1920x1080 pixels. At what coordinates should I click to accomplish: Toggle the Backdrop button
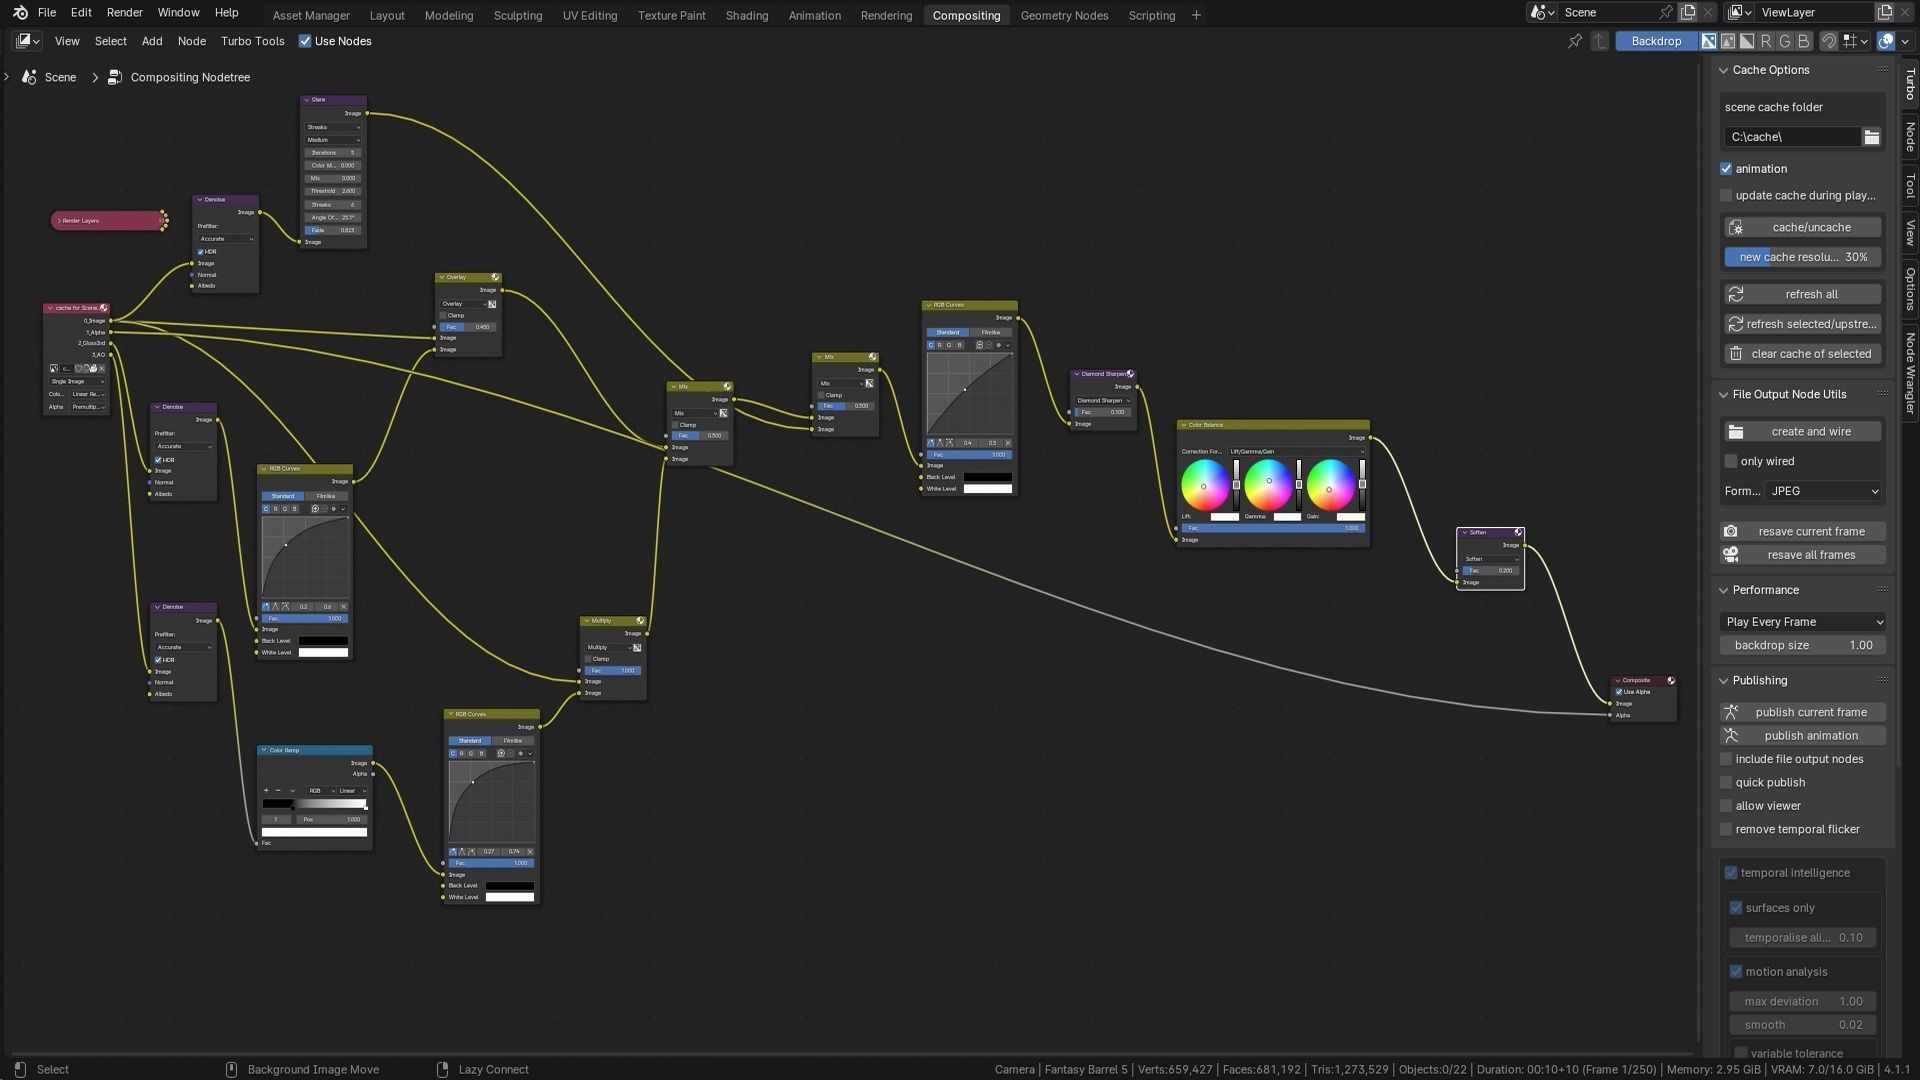click(x=1655, y=41)
